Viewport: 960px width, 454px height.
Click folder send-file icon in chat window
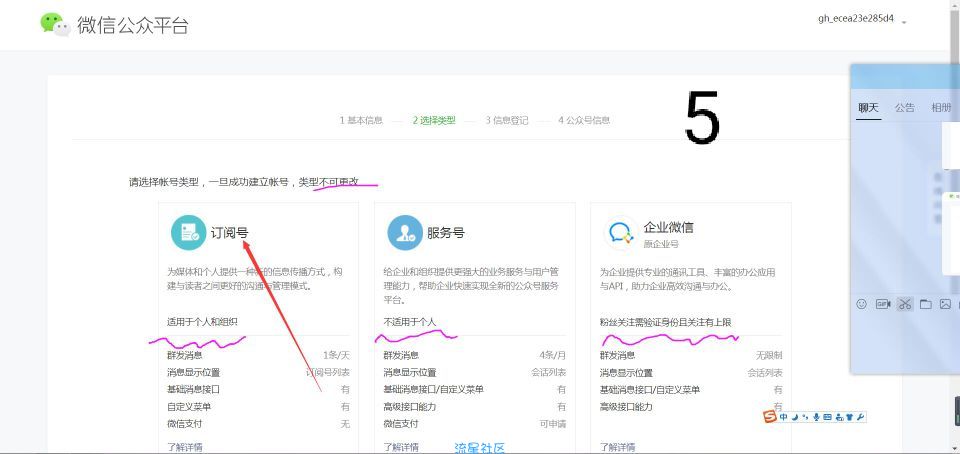tap(925, 303)
